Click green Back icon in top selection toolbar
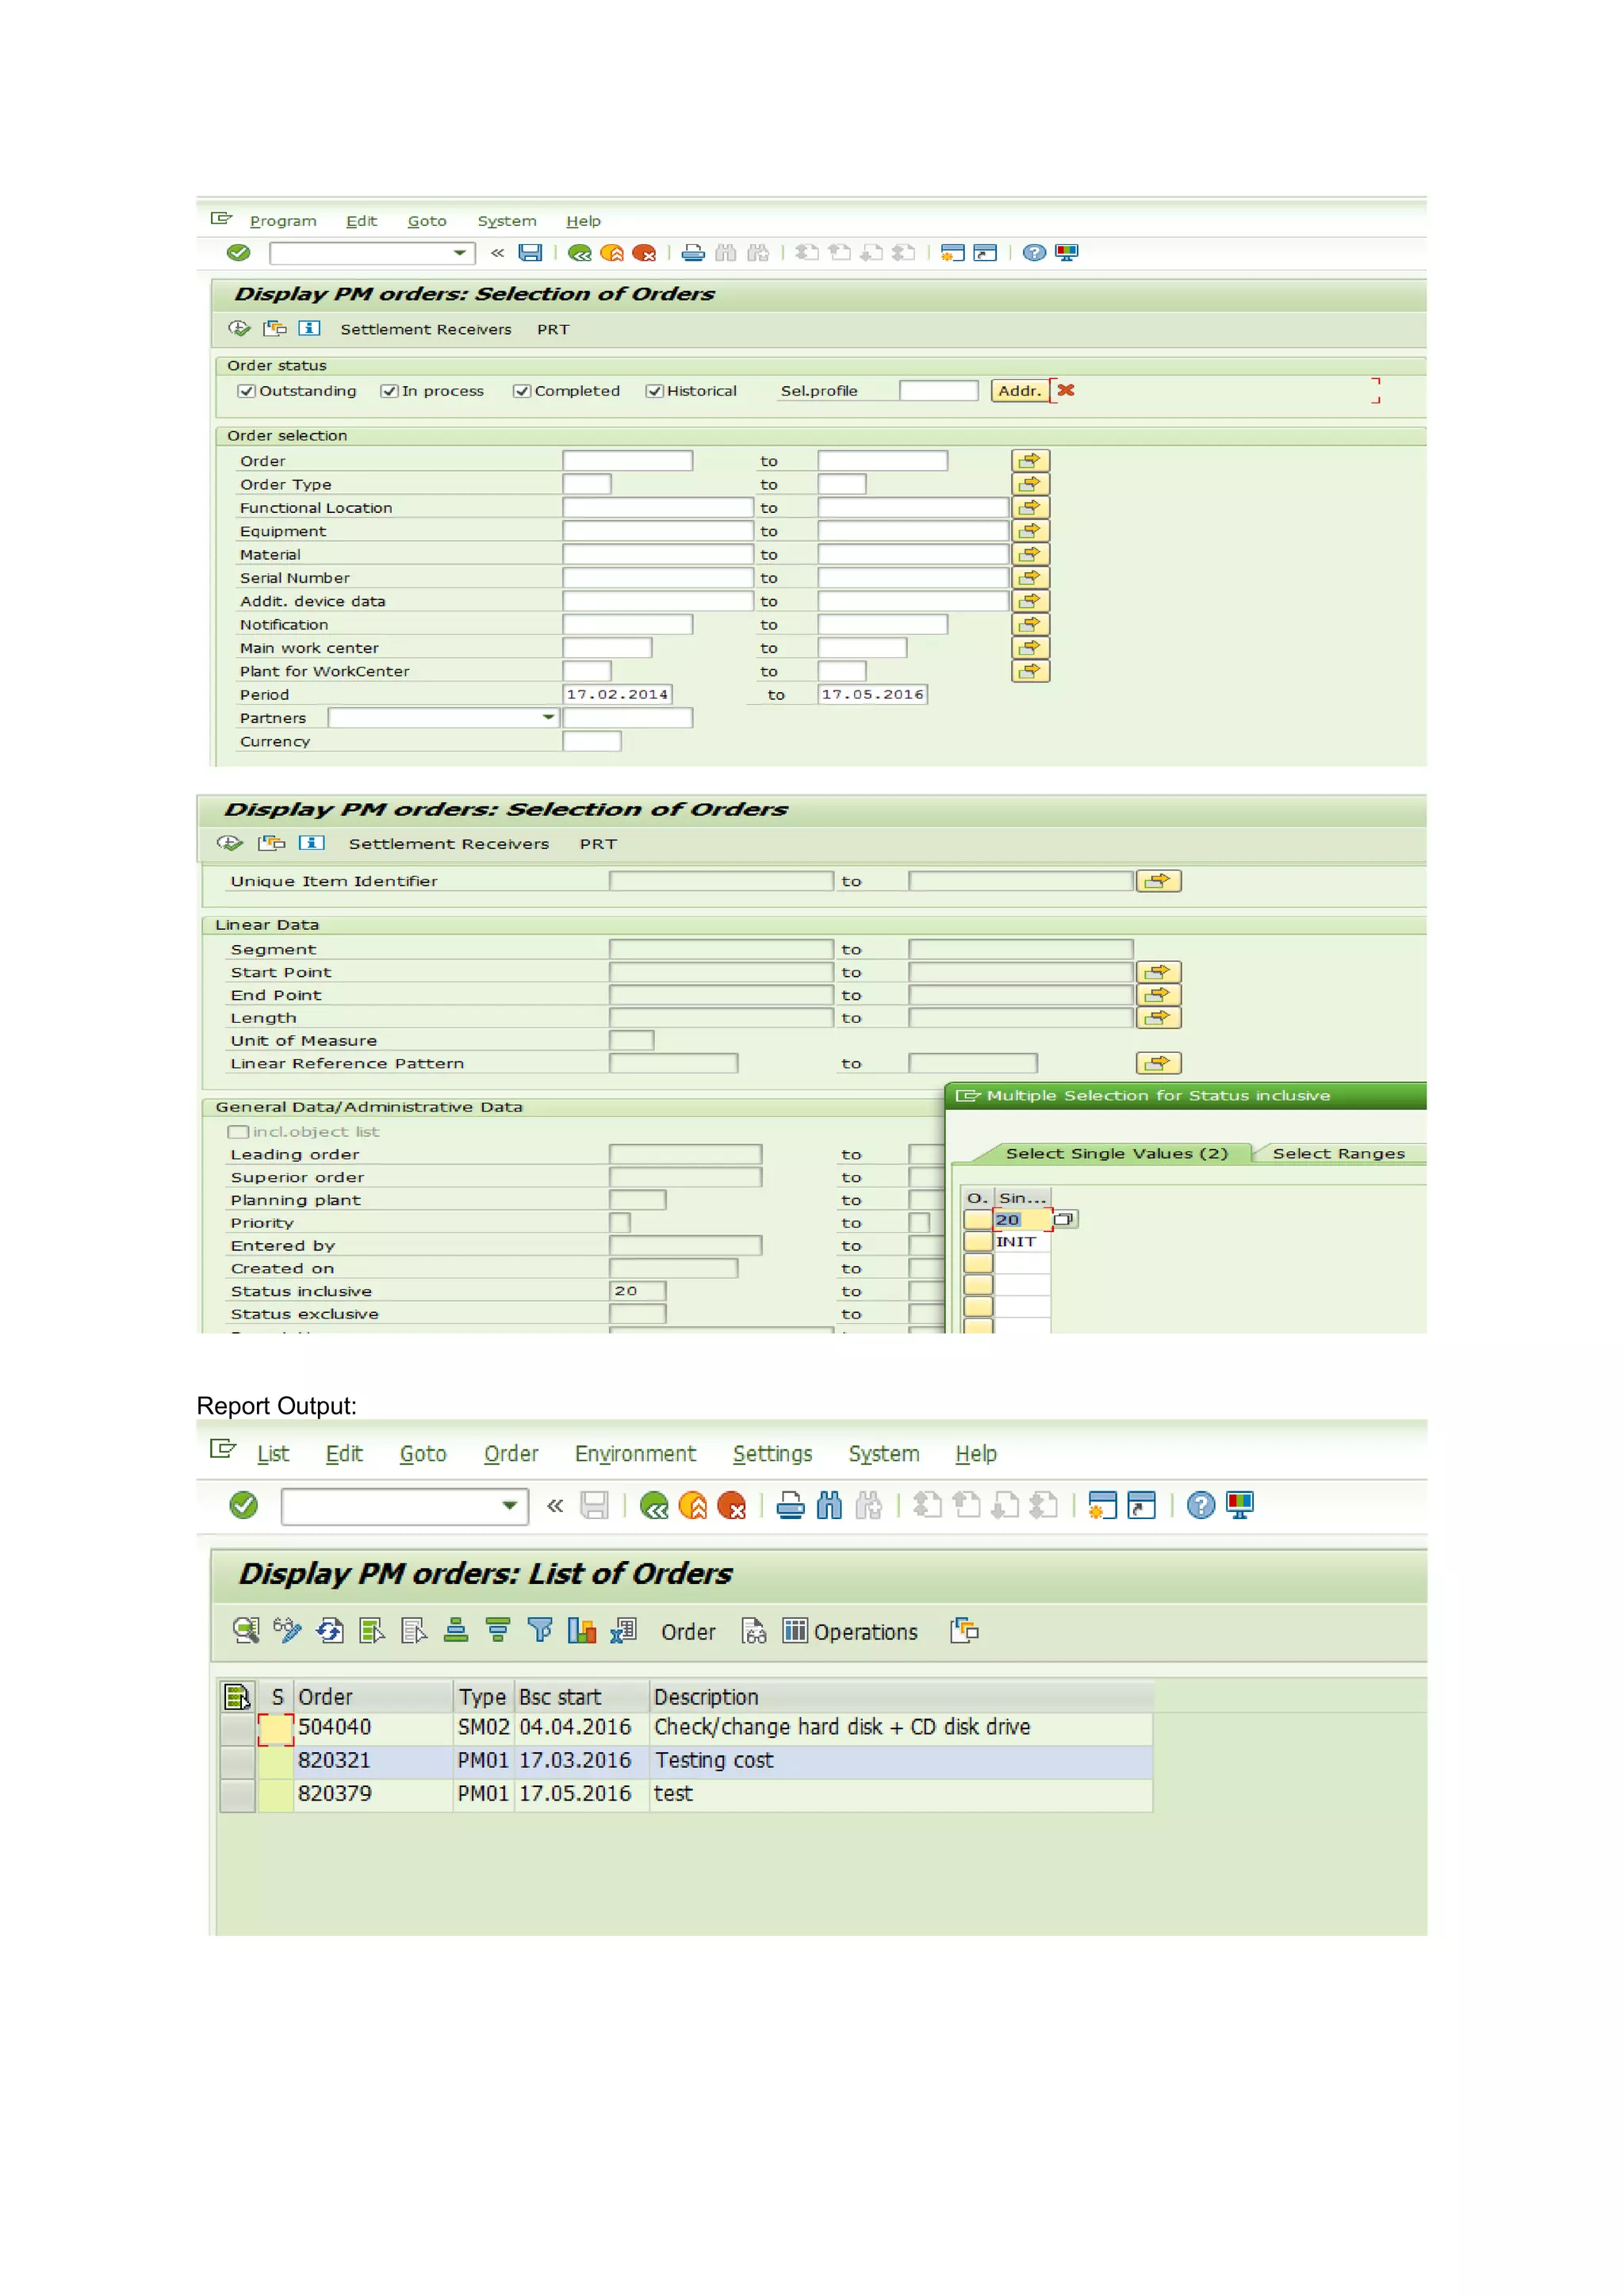The width and height of the screenshot is (1624, 2296). click(580, 253)
